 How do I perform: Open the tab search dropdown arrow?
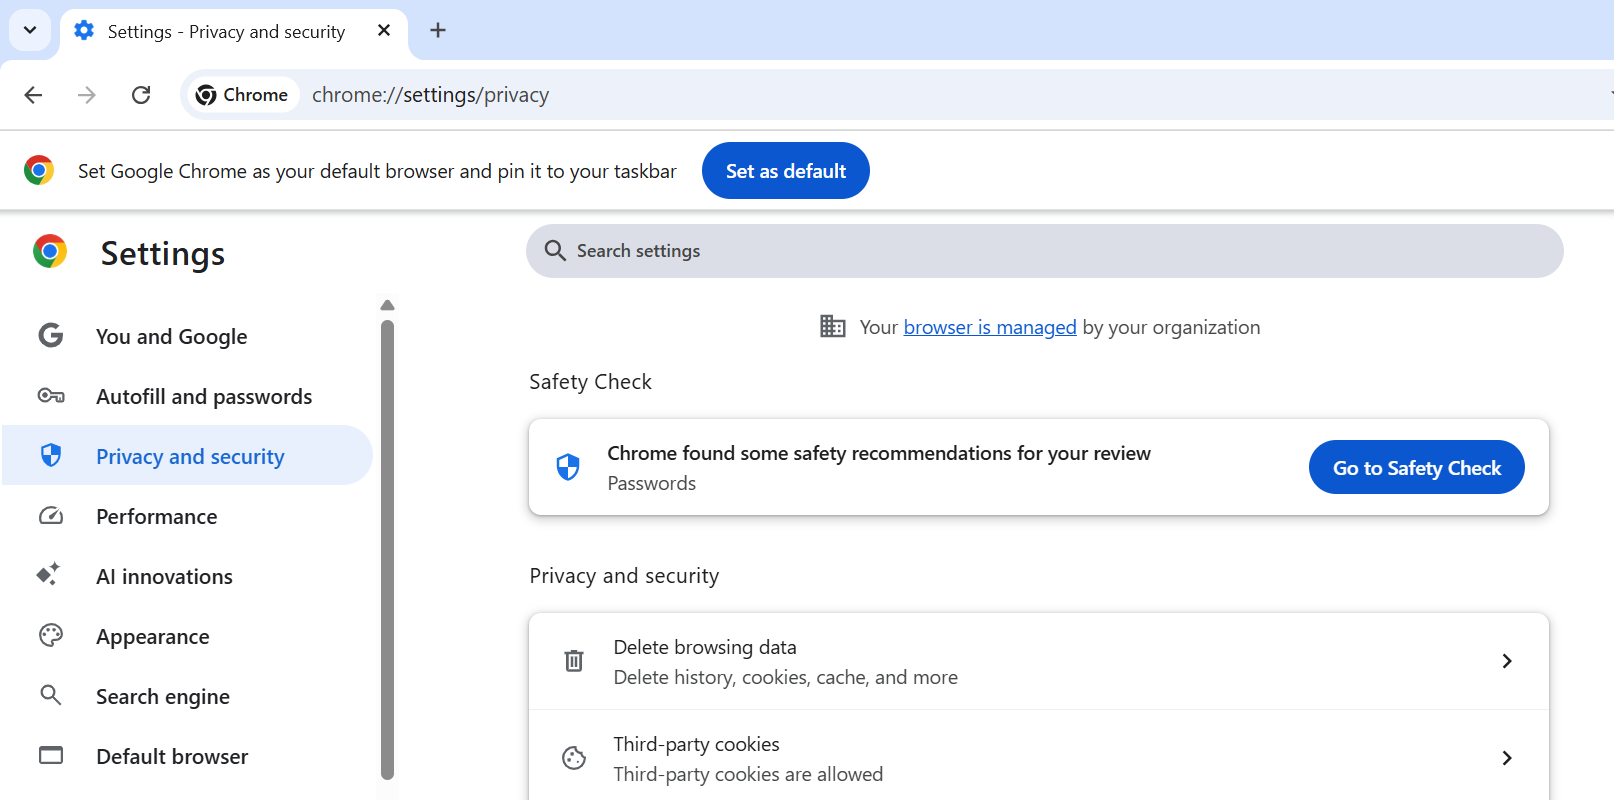pos(30,30)
